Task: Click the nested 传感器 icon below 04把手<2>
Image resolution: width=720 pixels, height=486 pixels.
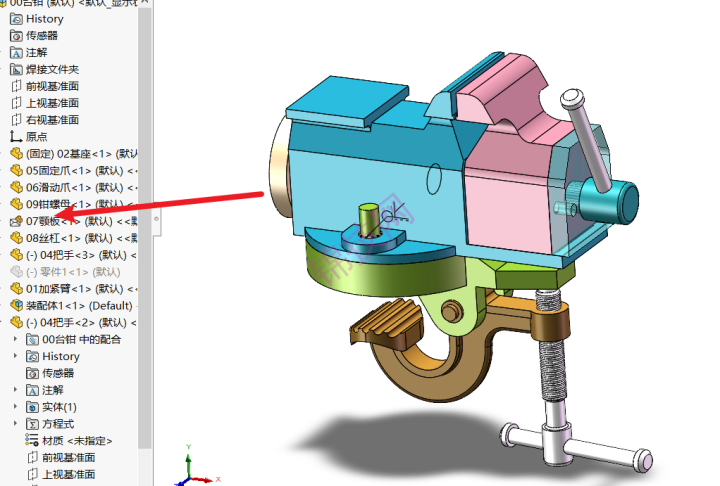Action: point(32,373)
